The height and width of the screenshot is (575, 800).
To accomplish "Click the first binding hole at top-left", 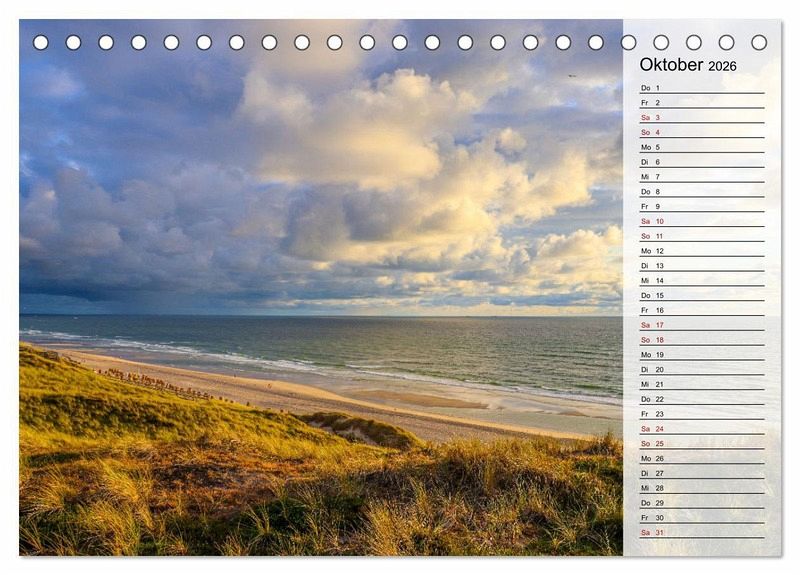I will click(x=41, y=43).
